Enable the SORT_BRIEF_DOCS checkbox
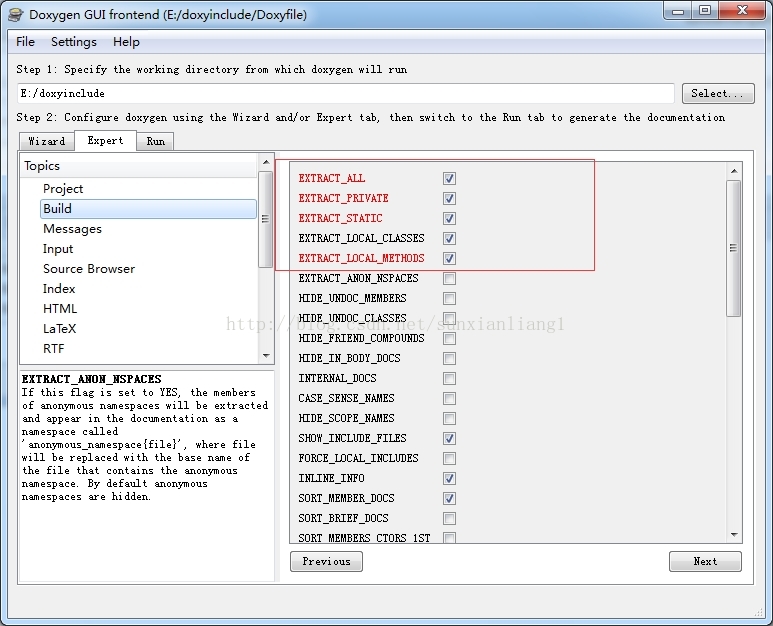 (449, 518)
